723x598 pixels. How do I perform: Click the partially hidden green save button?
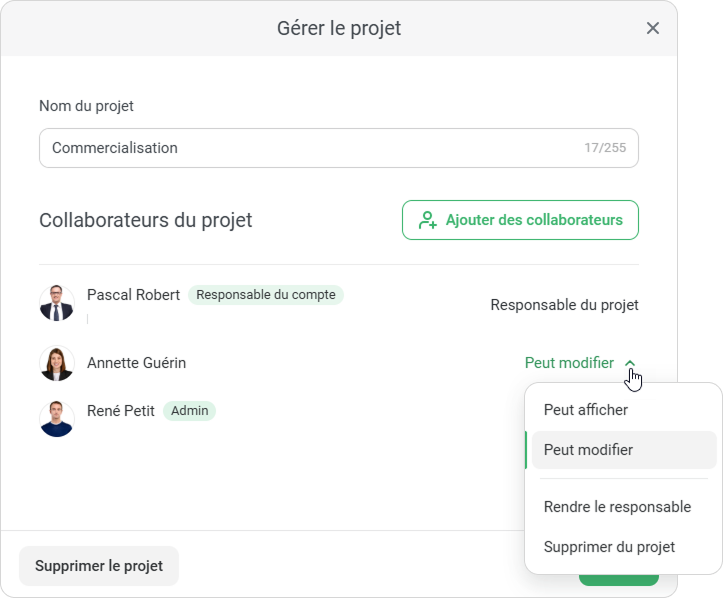(x=618, y=580)
